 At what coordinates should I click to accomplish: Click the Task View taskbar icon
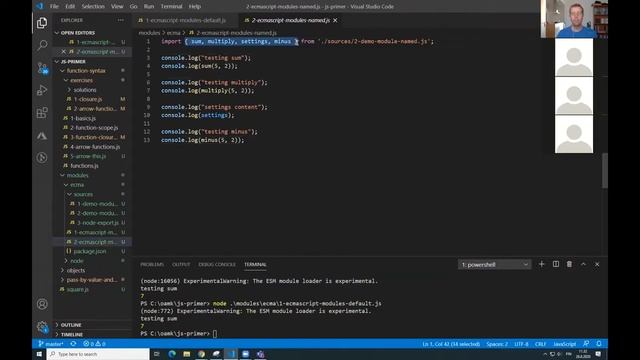157,354
